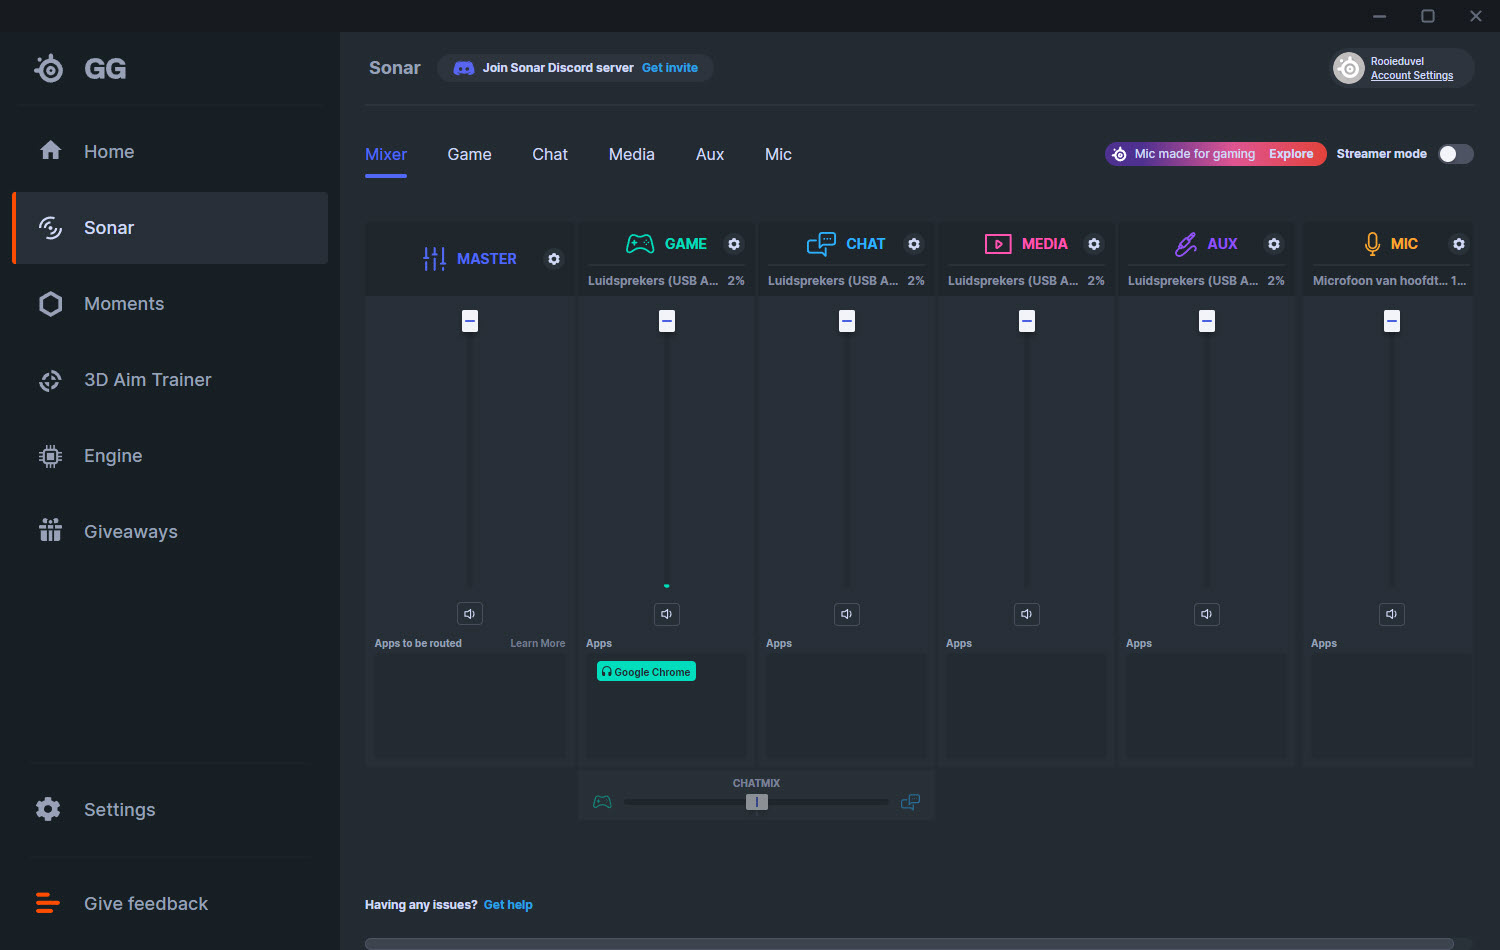
Task: Click the Get invite Discord link
Action: 669,68
